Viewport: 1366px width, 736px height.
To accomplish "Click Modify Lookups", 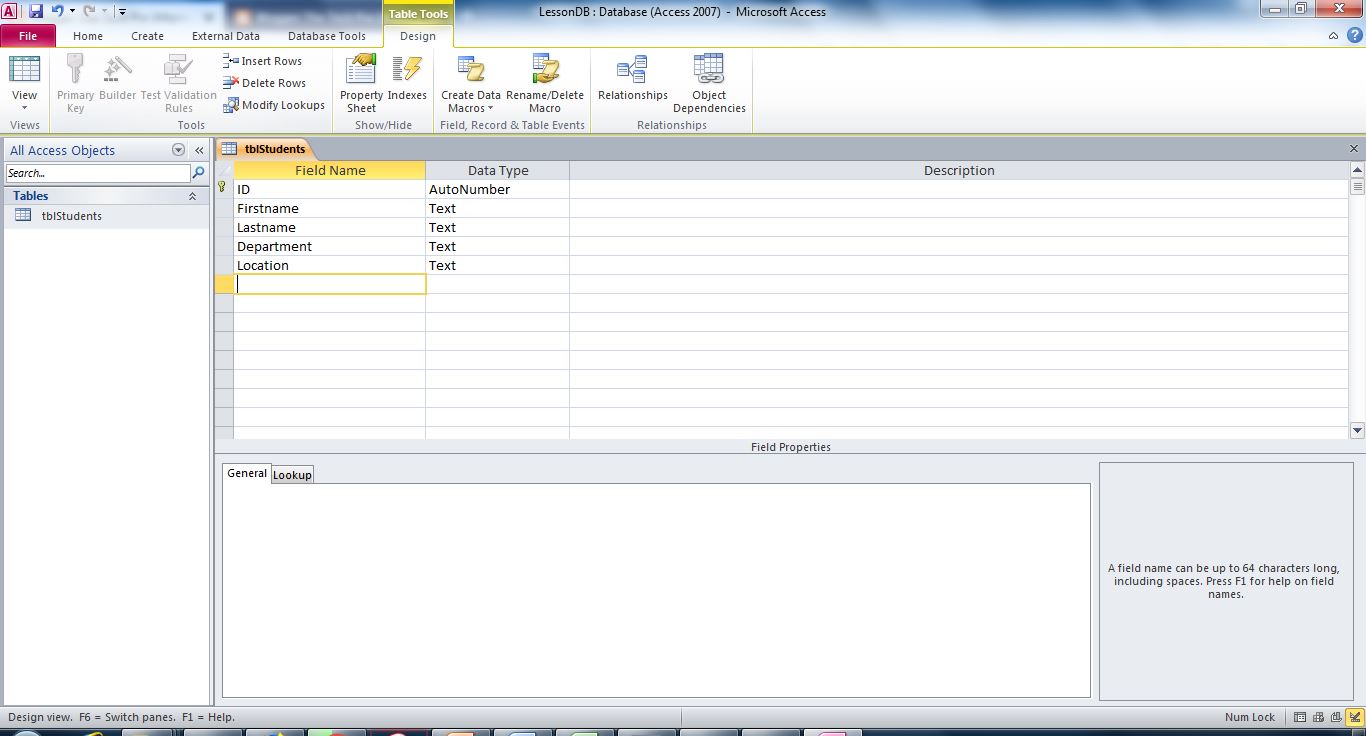I will [274, 105].
